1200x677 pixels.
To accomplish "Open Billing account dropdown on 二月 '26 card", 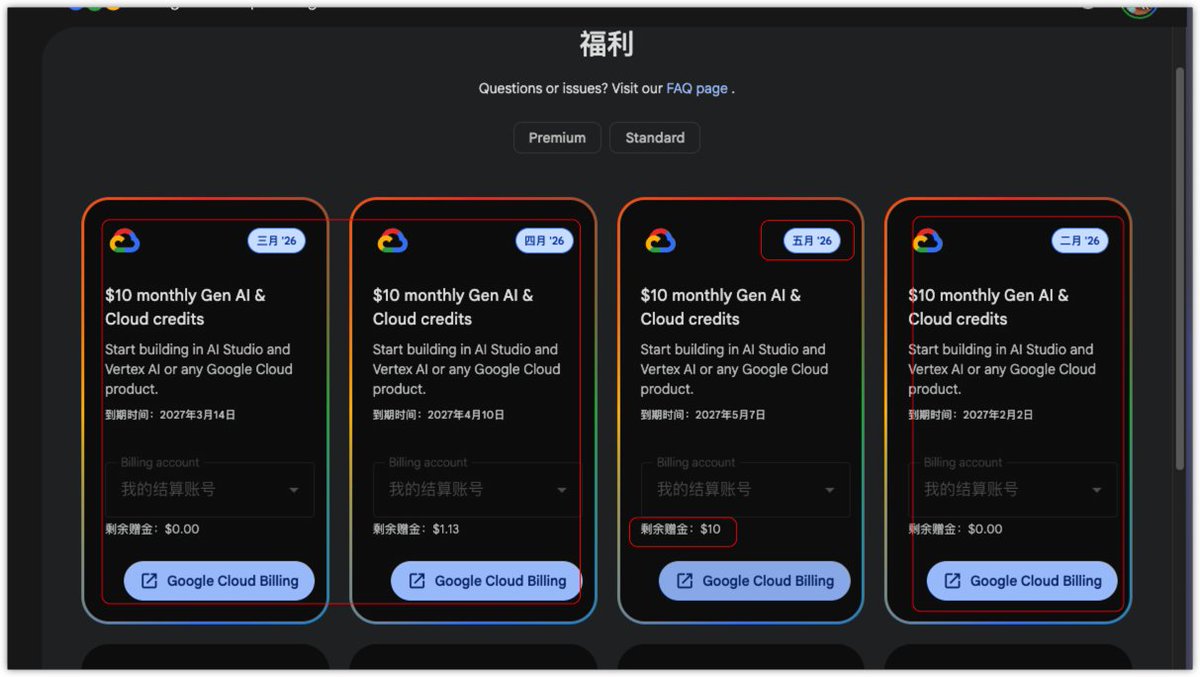I will pos(1013,489).
